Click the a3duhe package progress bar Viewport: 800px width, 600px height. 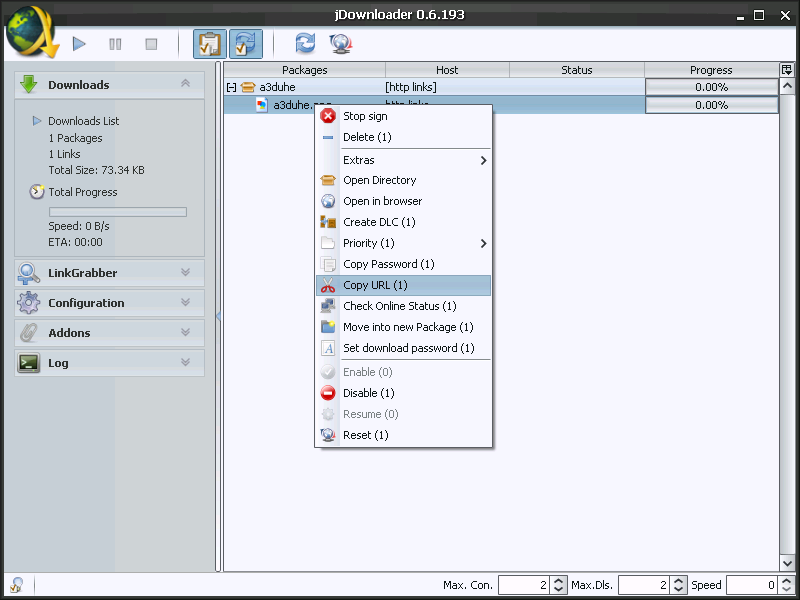point(712,87)
